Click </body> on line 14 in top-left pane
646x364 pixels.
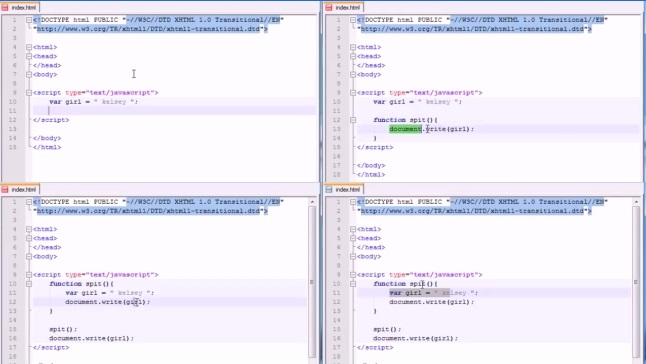click(x=47, y=138)
